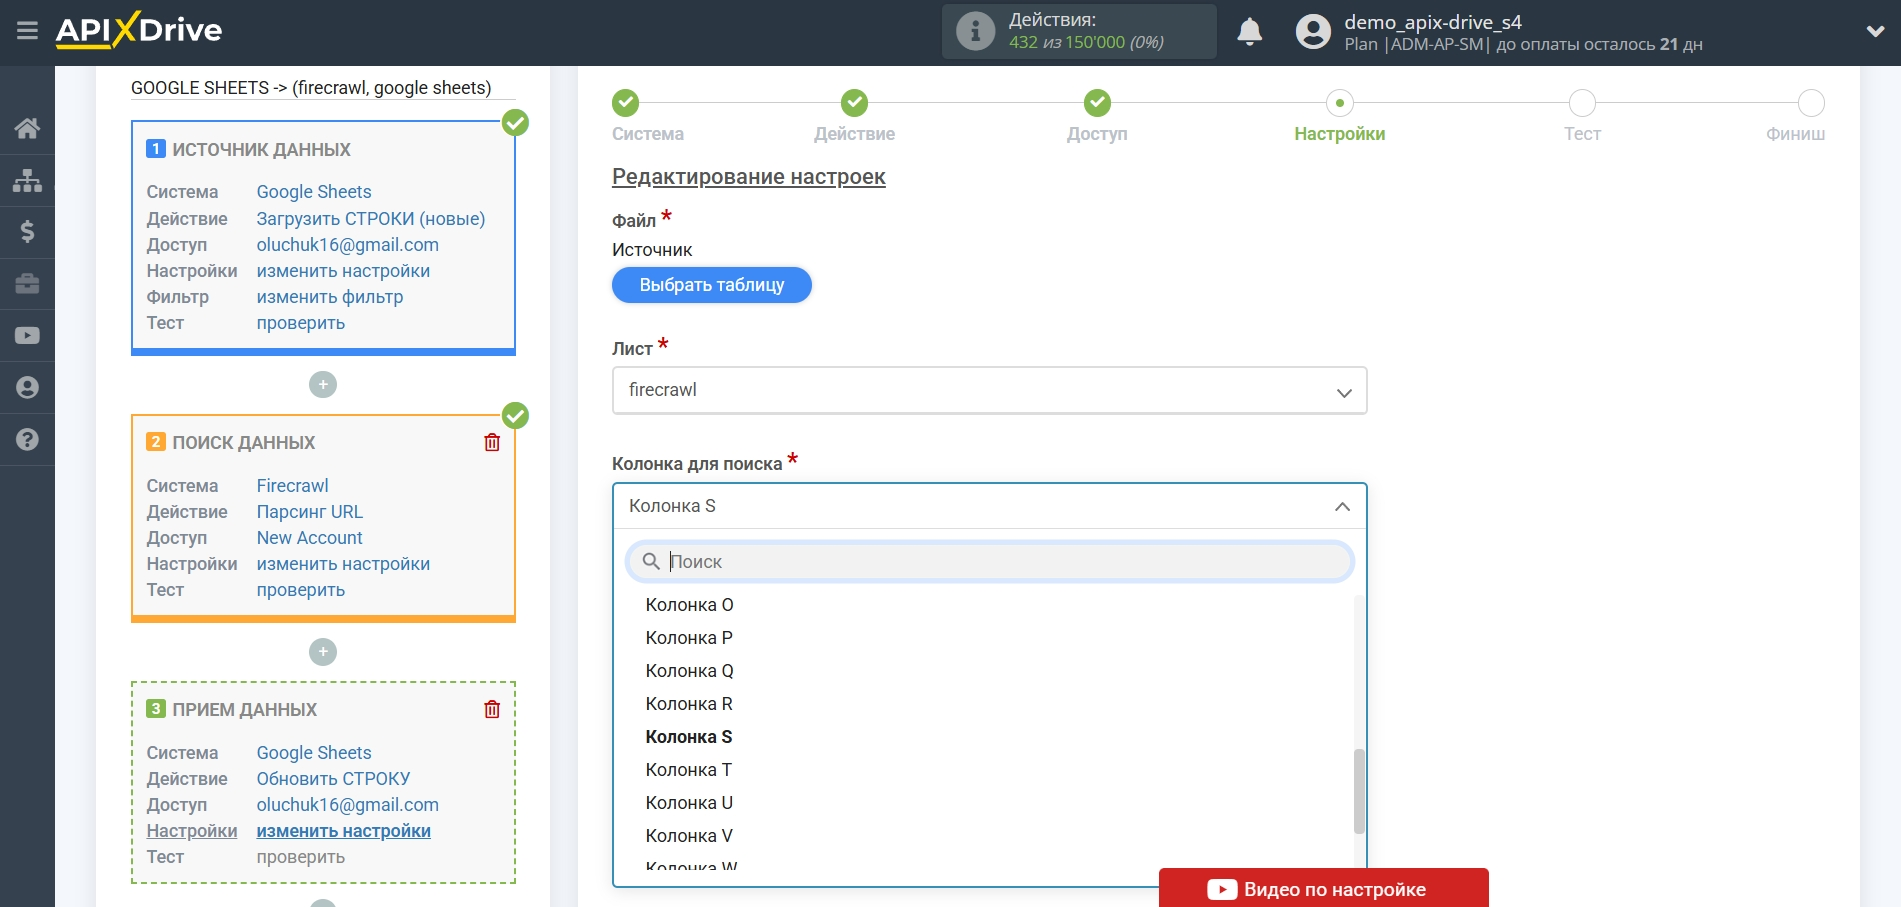Open the payments dollar icon in sidebar
The image size is (1901, 907).
[27, 232]
